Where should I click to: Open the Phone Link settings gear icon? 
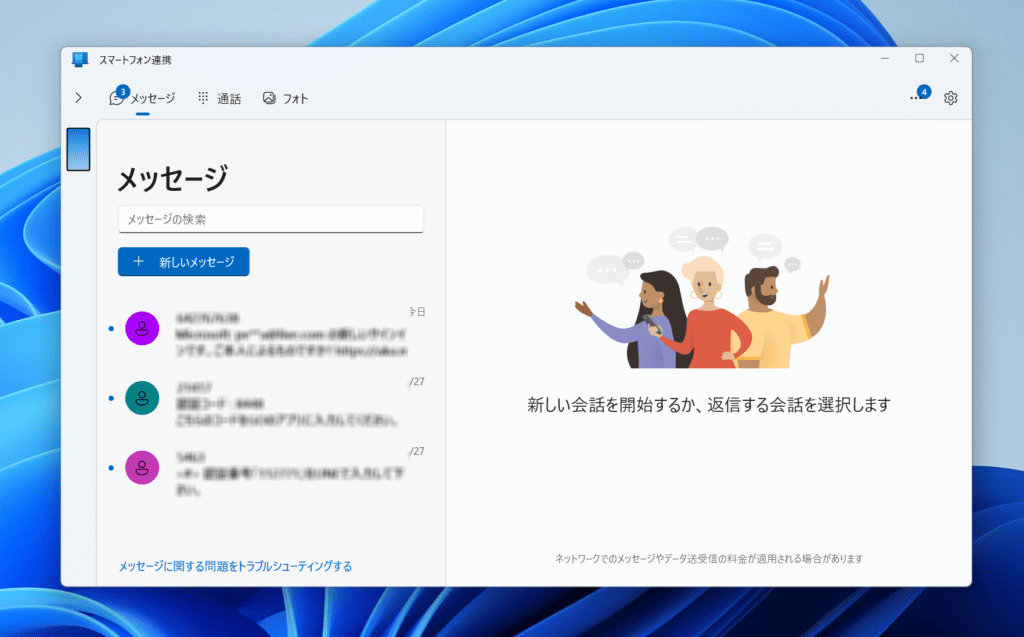(949, 97)
